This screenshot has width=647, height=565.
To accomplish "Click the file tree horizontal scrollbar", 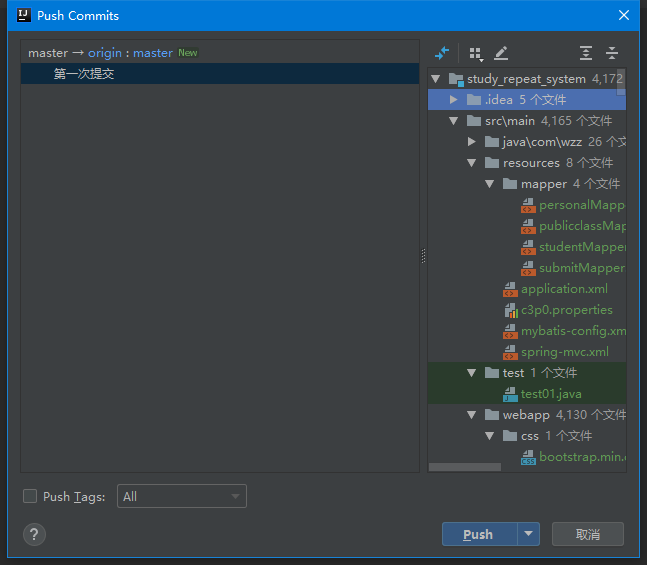I will (465, 467).
